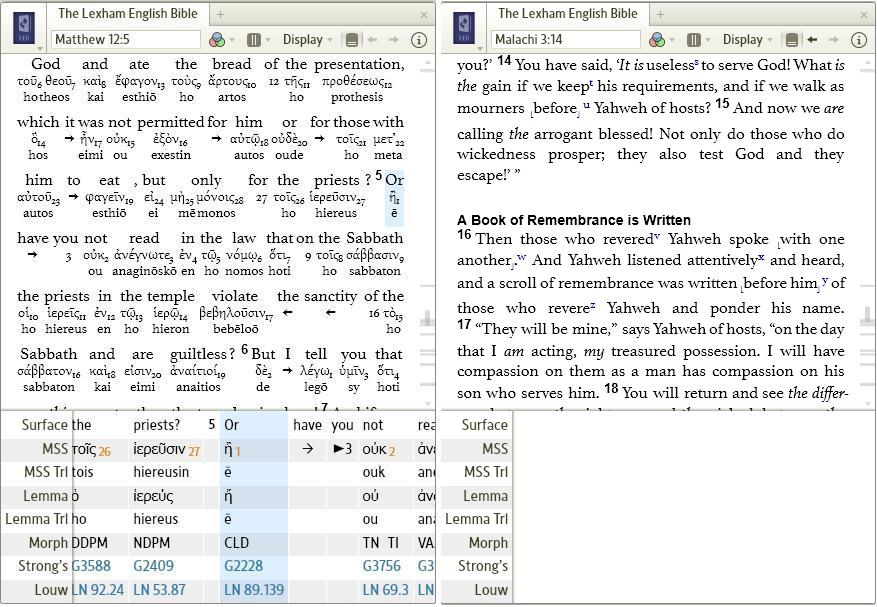Toggle interlinear ribbon icon in Malachi panel
The width and height of the screenshot is (877, 607).
791,40
